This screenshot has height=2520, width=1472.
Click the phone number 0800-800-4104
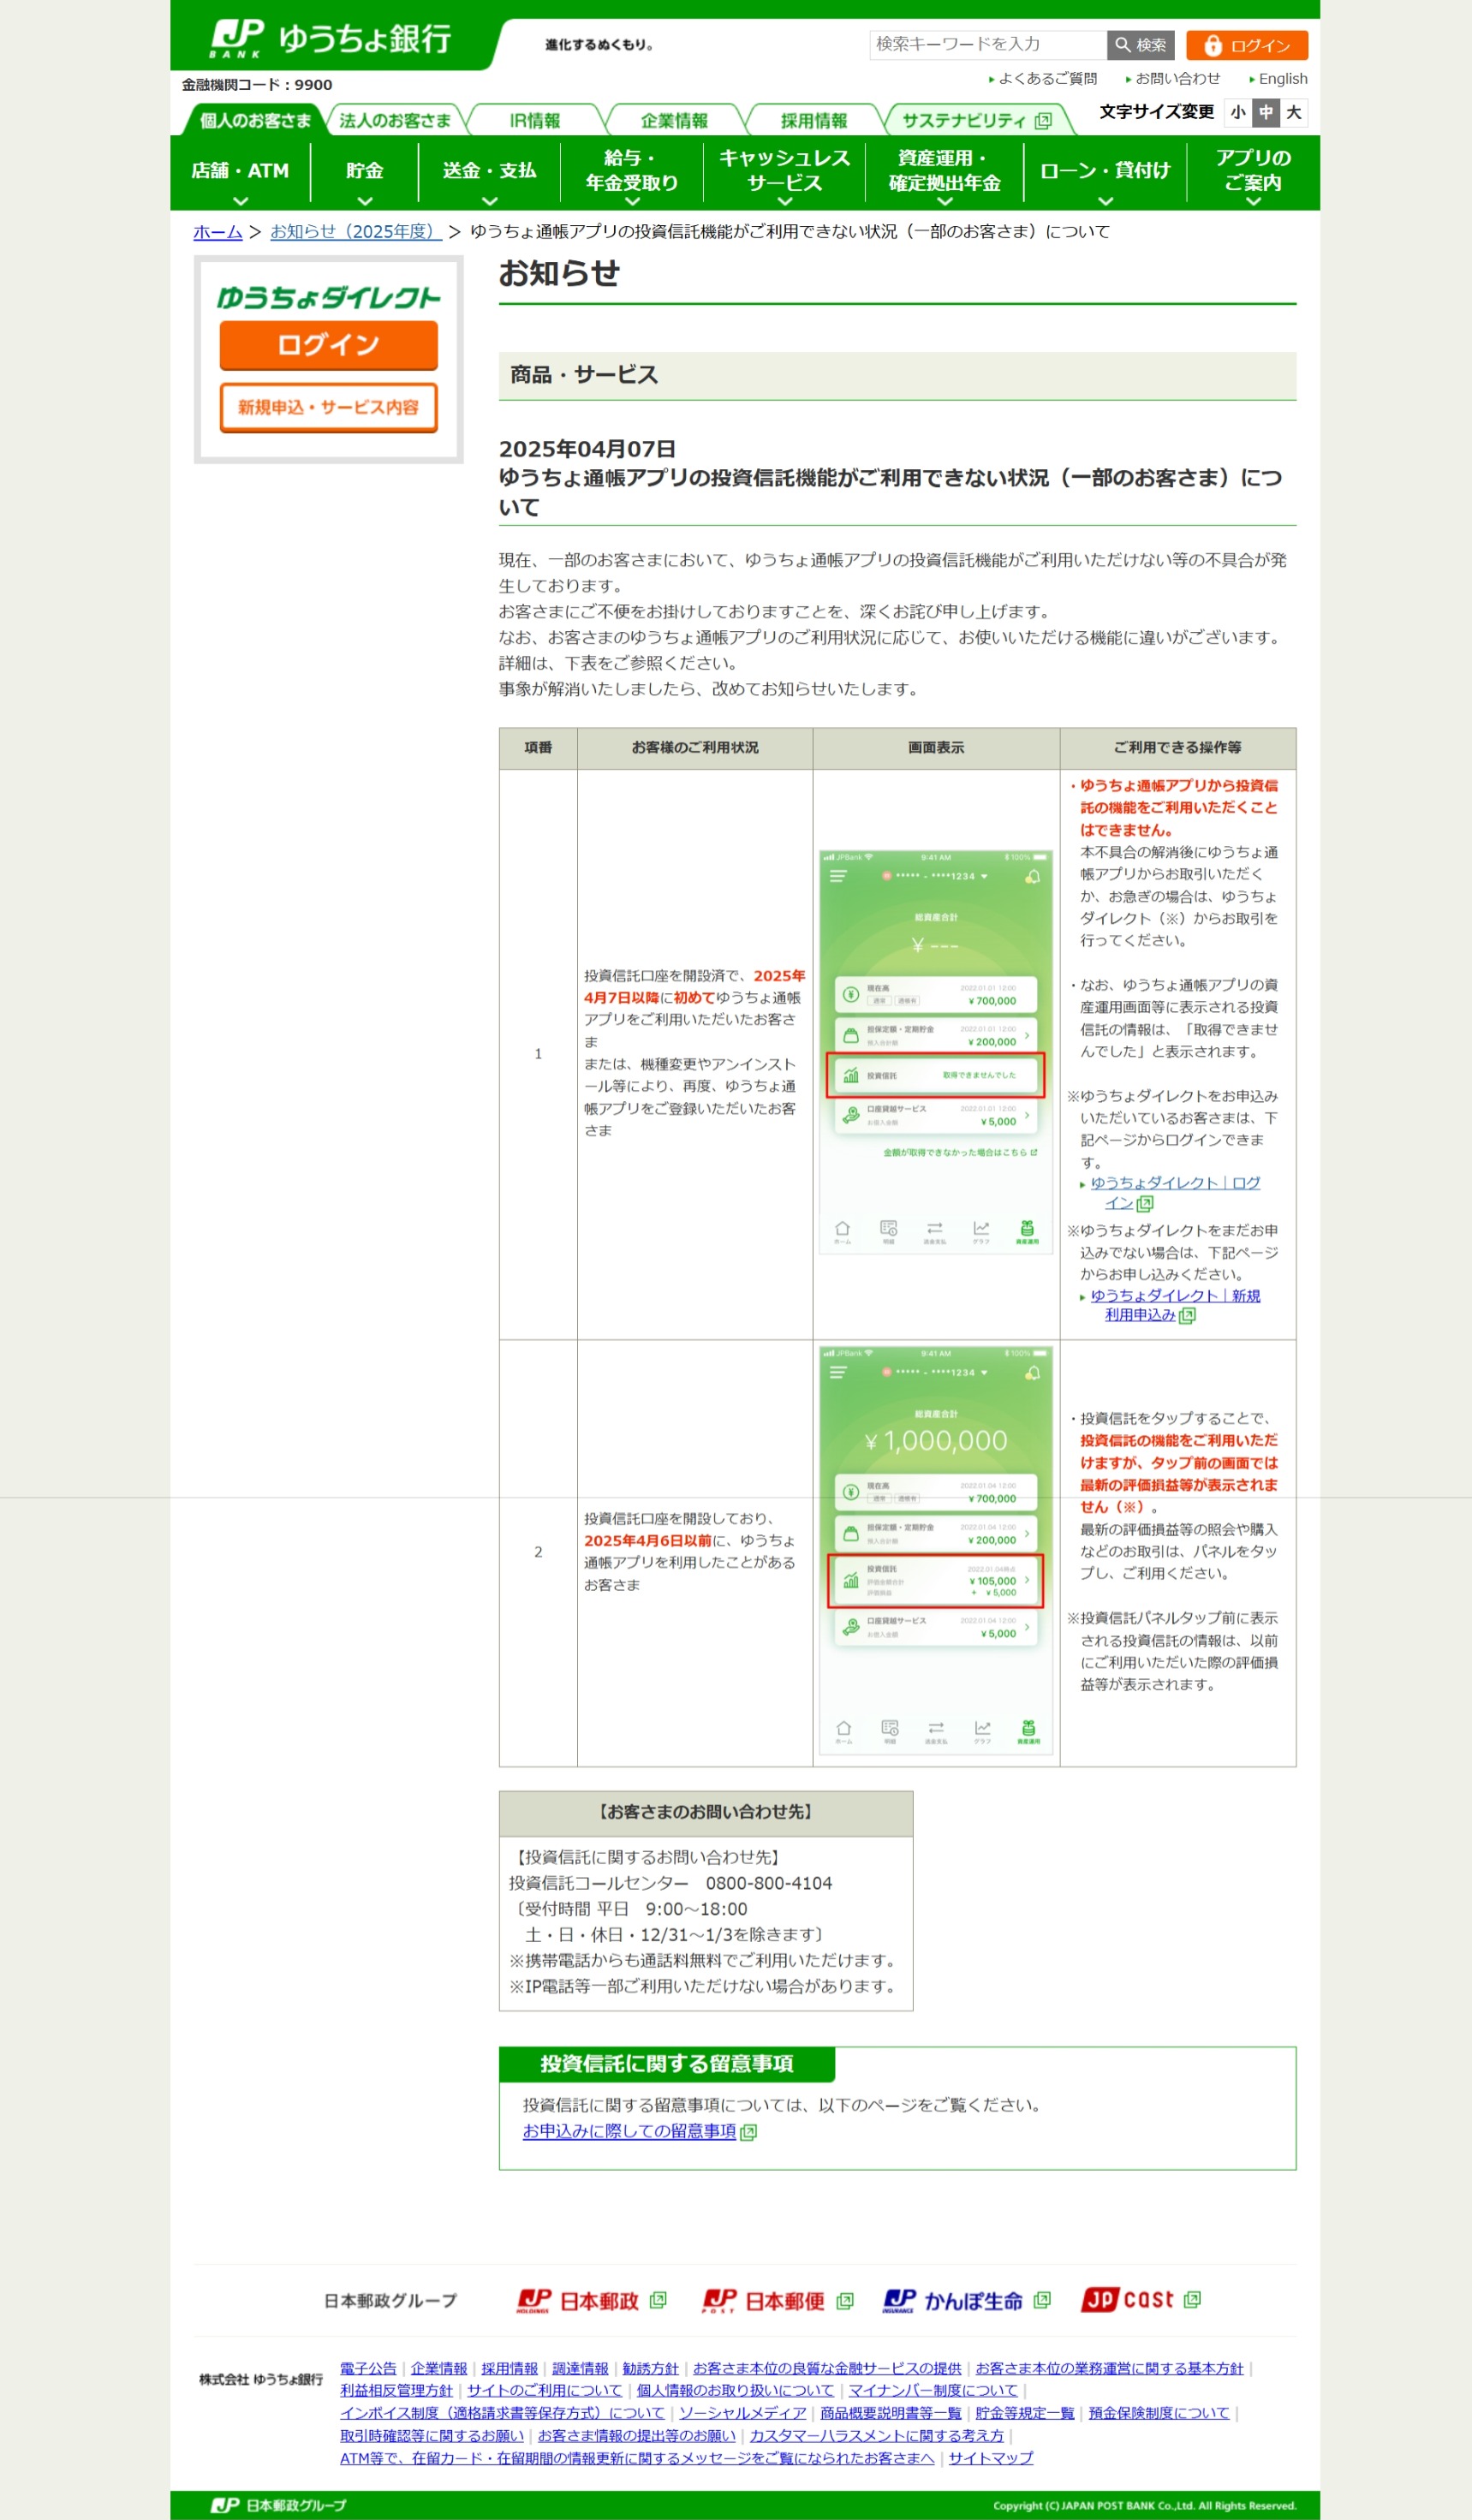pyautogui.click(x=769, y=1884)
